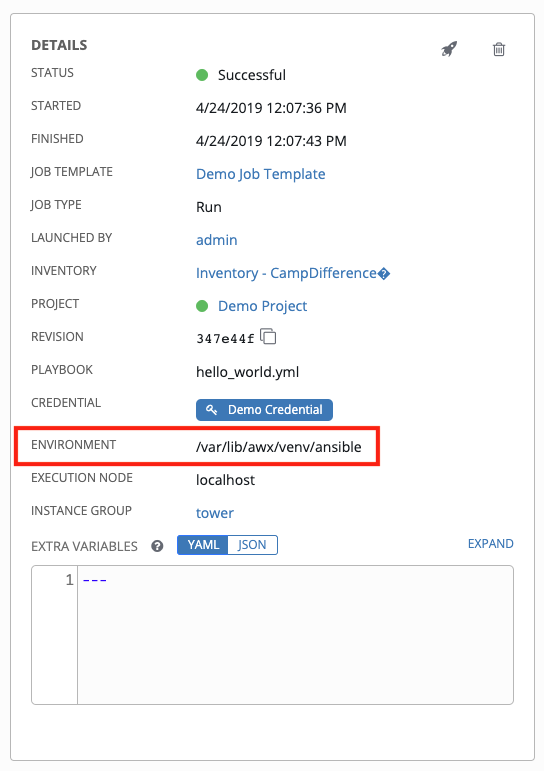Screen dimensions: 544x771
Task: Open the tower instance group link
Action: [215, 513]
